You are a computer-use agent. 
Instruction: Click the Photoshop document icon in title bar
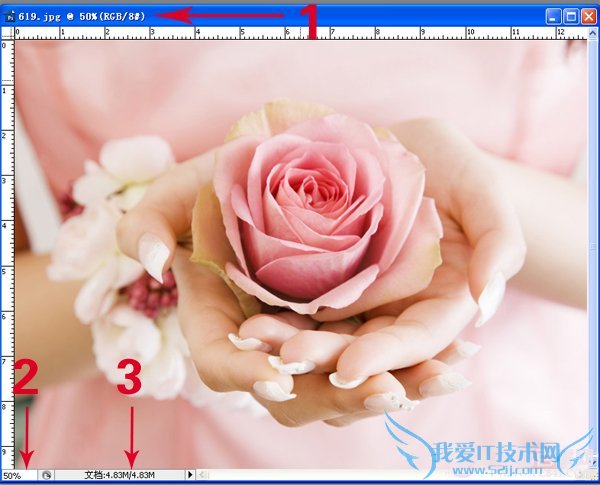pyautogui.click(x=9, y=17)
